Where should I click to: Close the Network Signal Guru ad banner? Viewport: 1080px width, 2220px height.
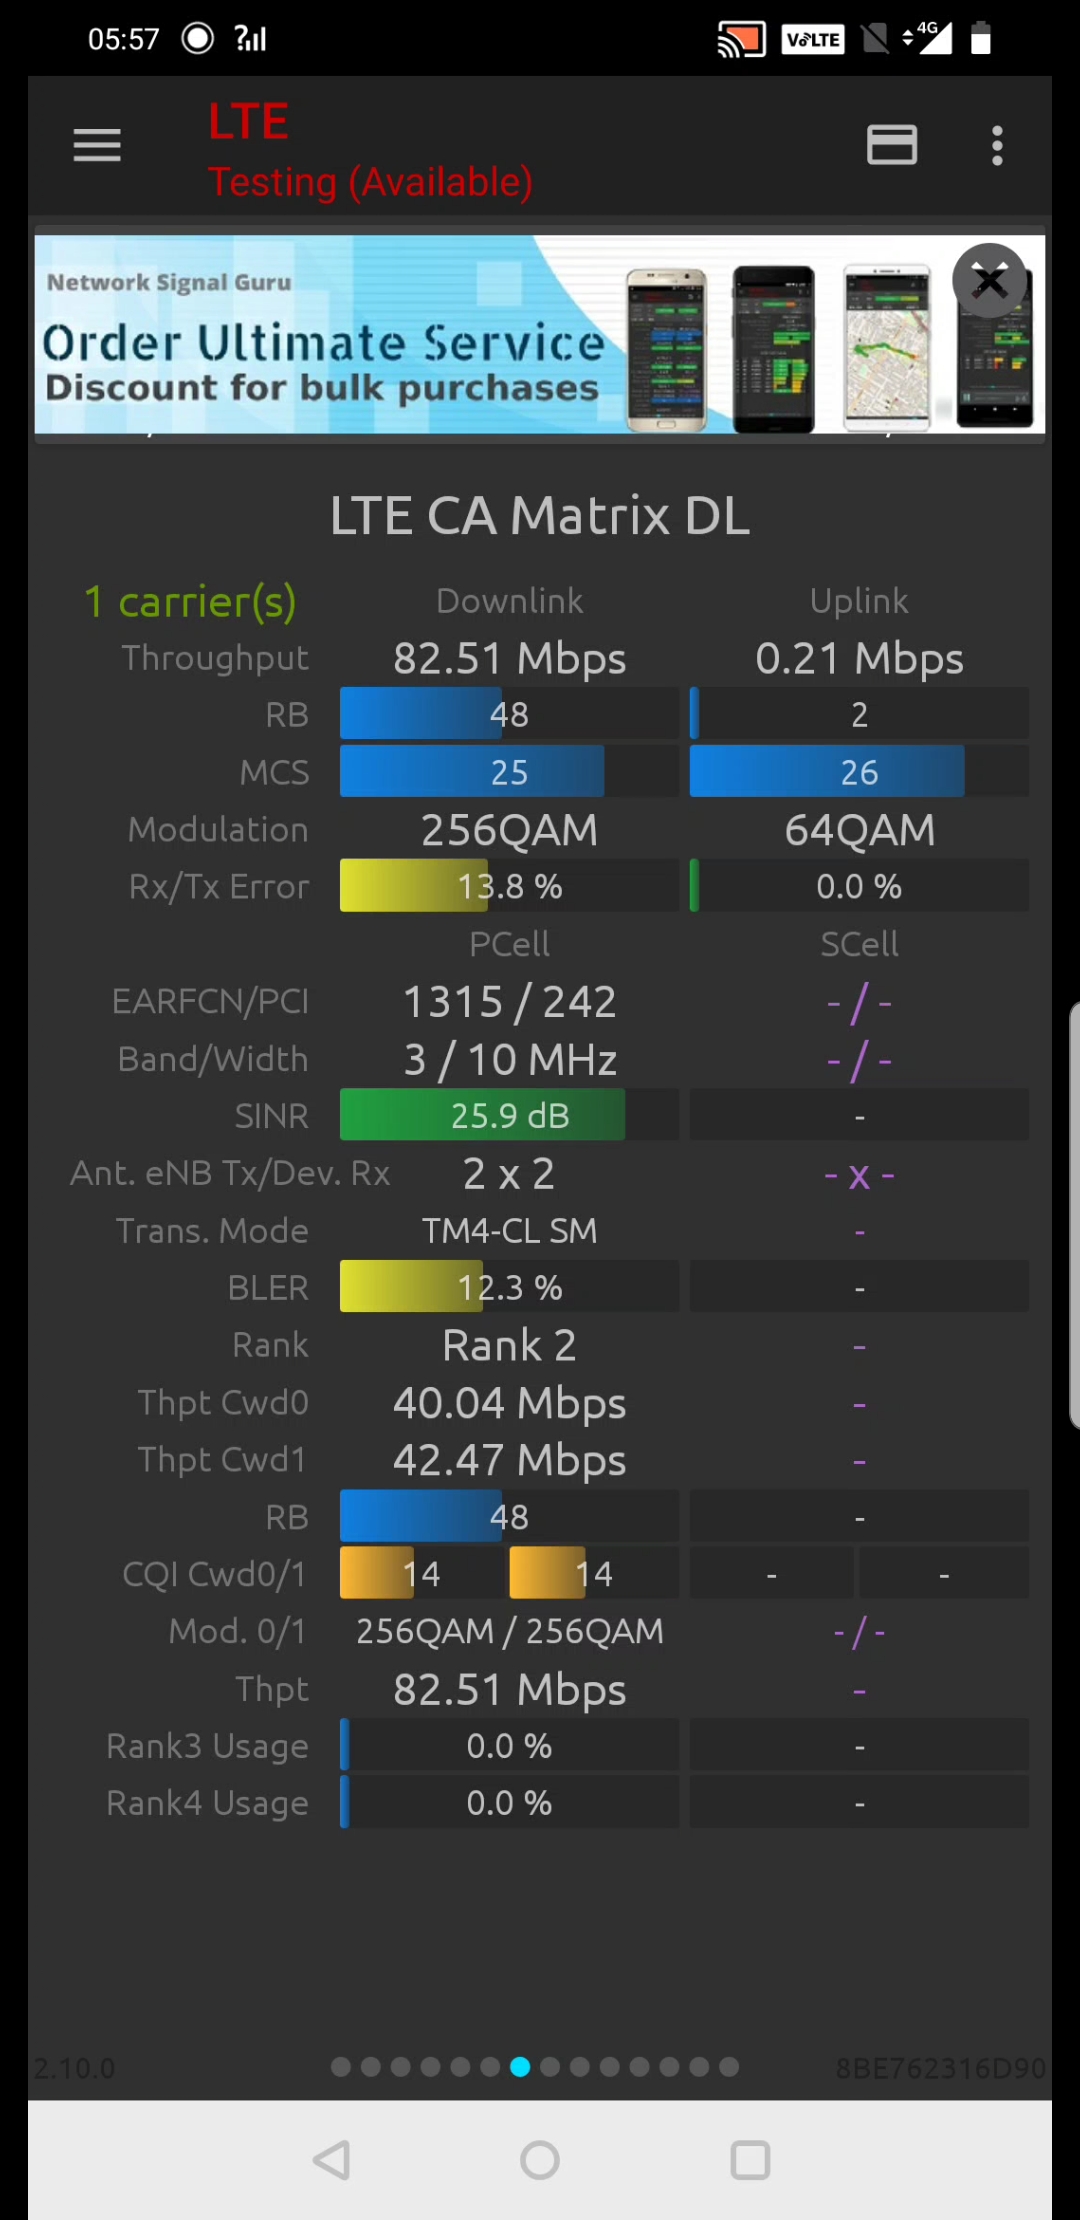coord(990,281)
